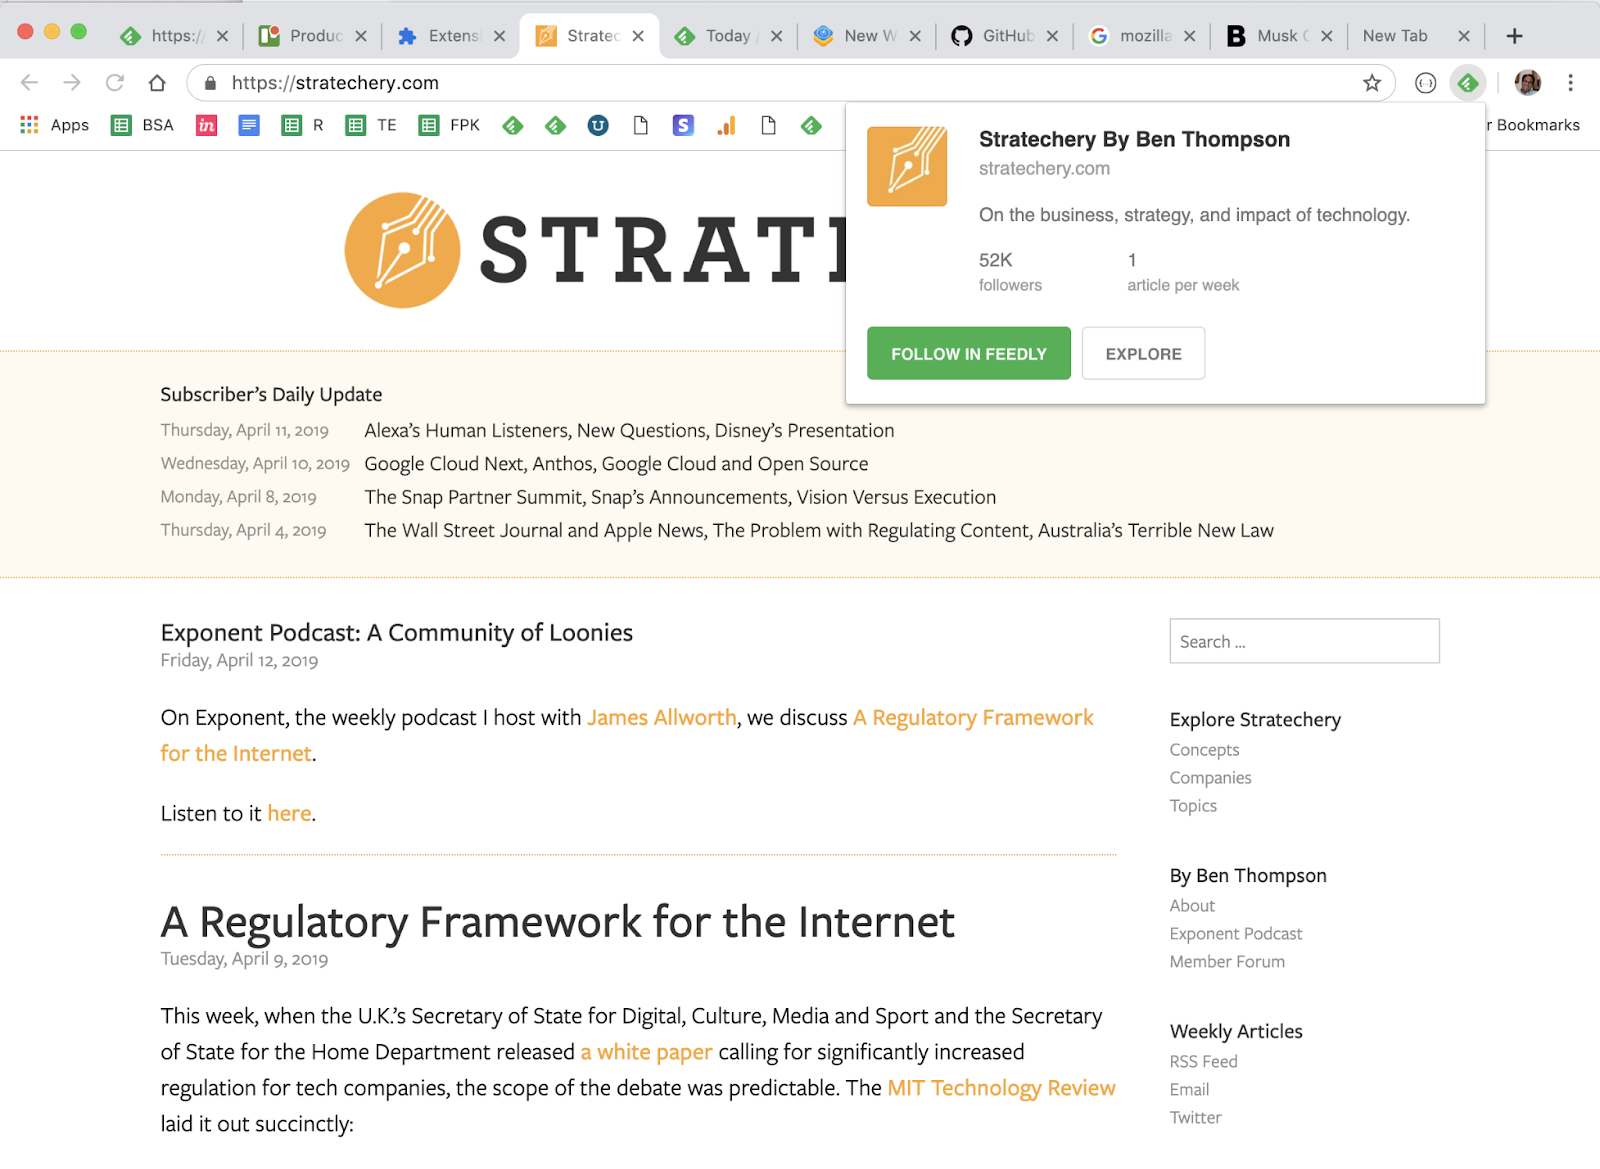Viewport: 1600px width, 1169px height.
Task: Open the Chrome three-dot menu
Action: (x=1571, y=83)
